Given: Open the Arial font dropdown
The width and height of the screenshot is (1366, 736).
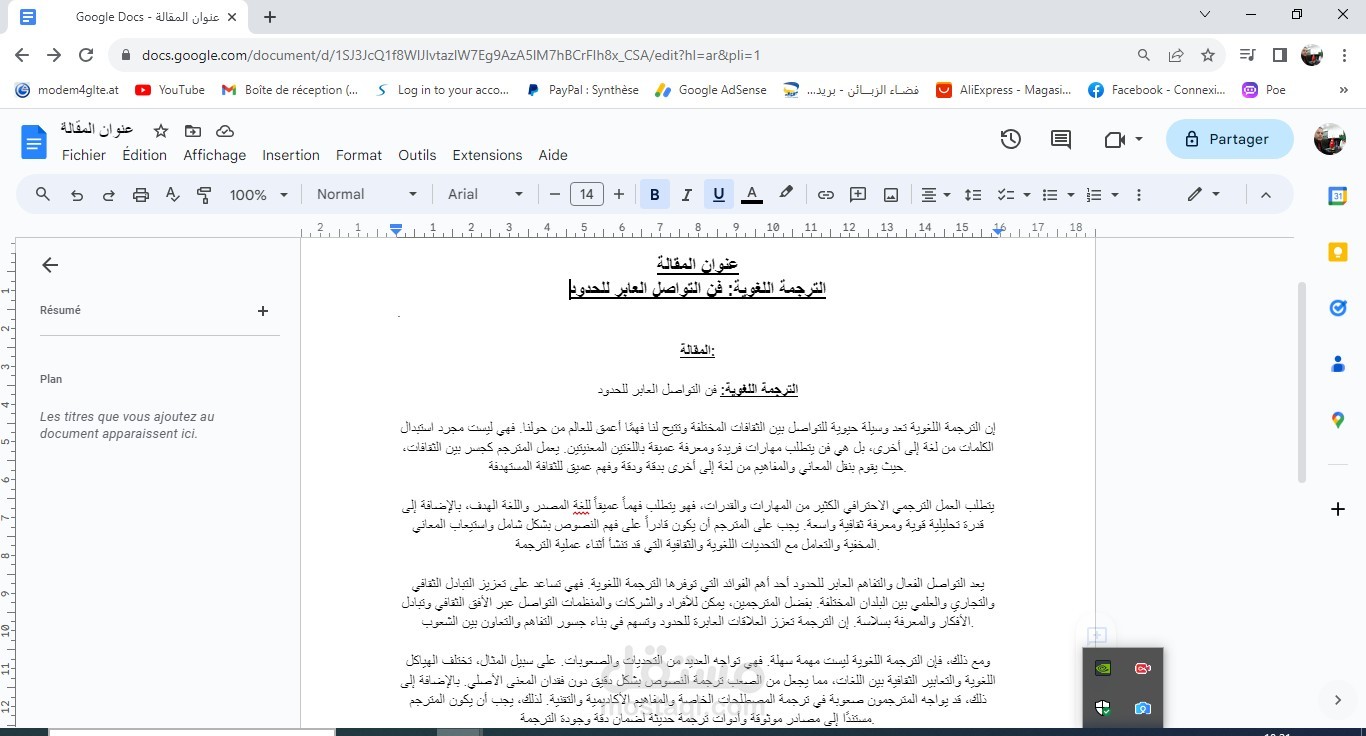Looking at the screenshot, I should click(486, 194).
